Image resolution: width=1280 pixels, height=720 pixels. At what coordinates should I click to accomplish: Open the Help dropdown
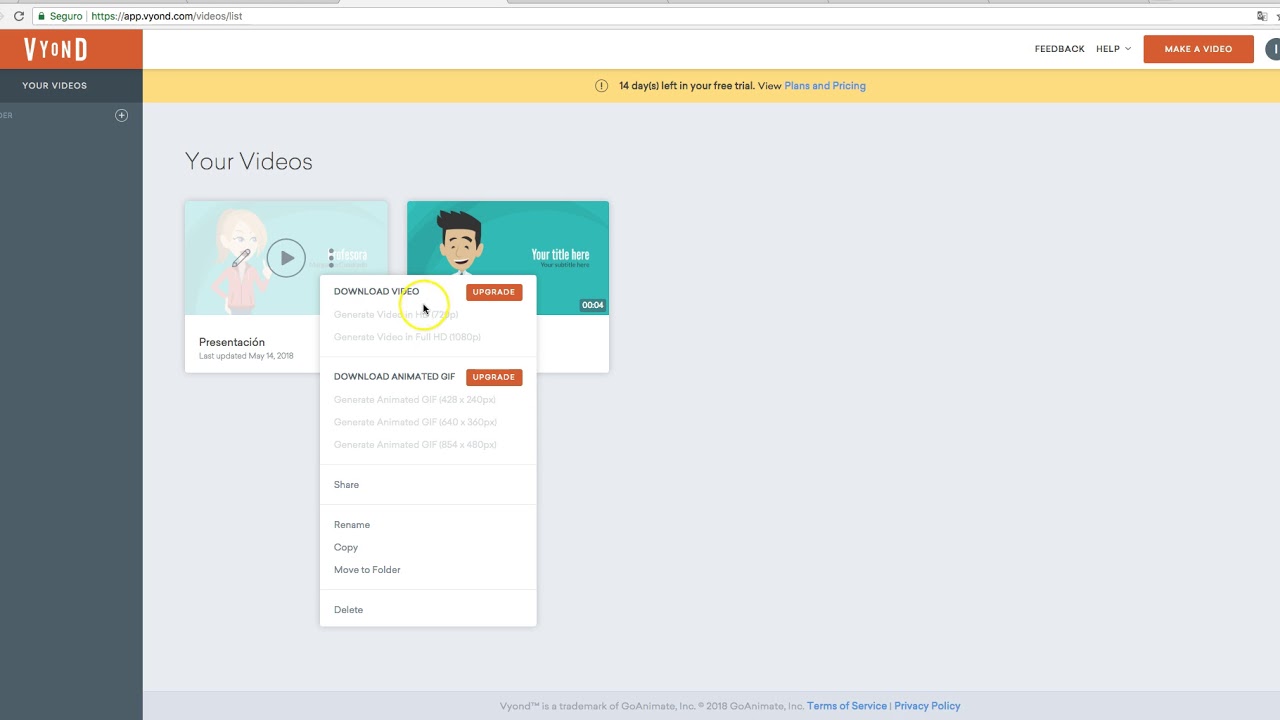click(x=1113, y=49)
